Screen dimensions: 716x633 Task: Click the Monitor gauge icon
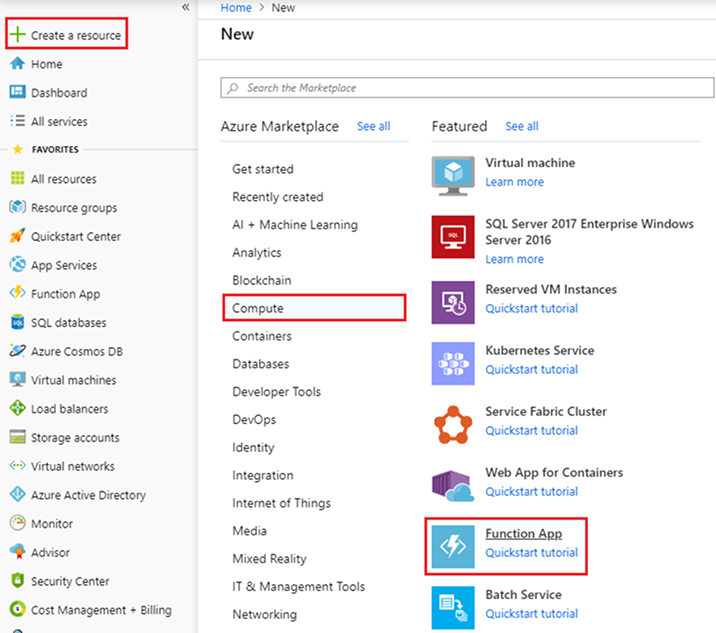(x=17, y=523)
